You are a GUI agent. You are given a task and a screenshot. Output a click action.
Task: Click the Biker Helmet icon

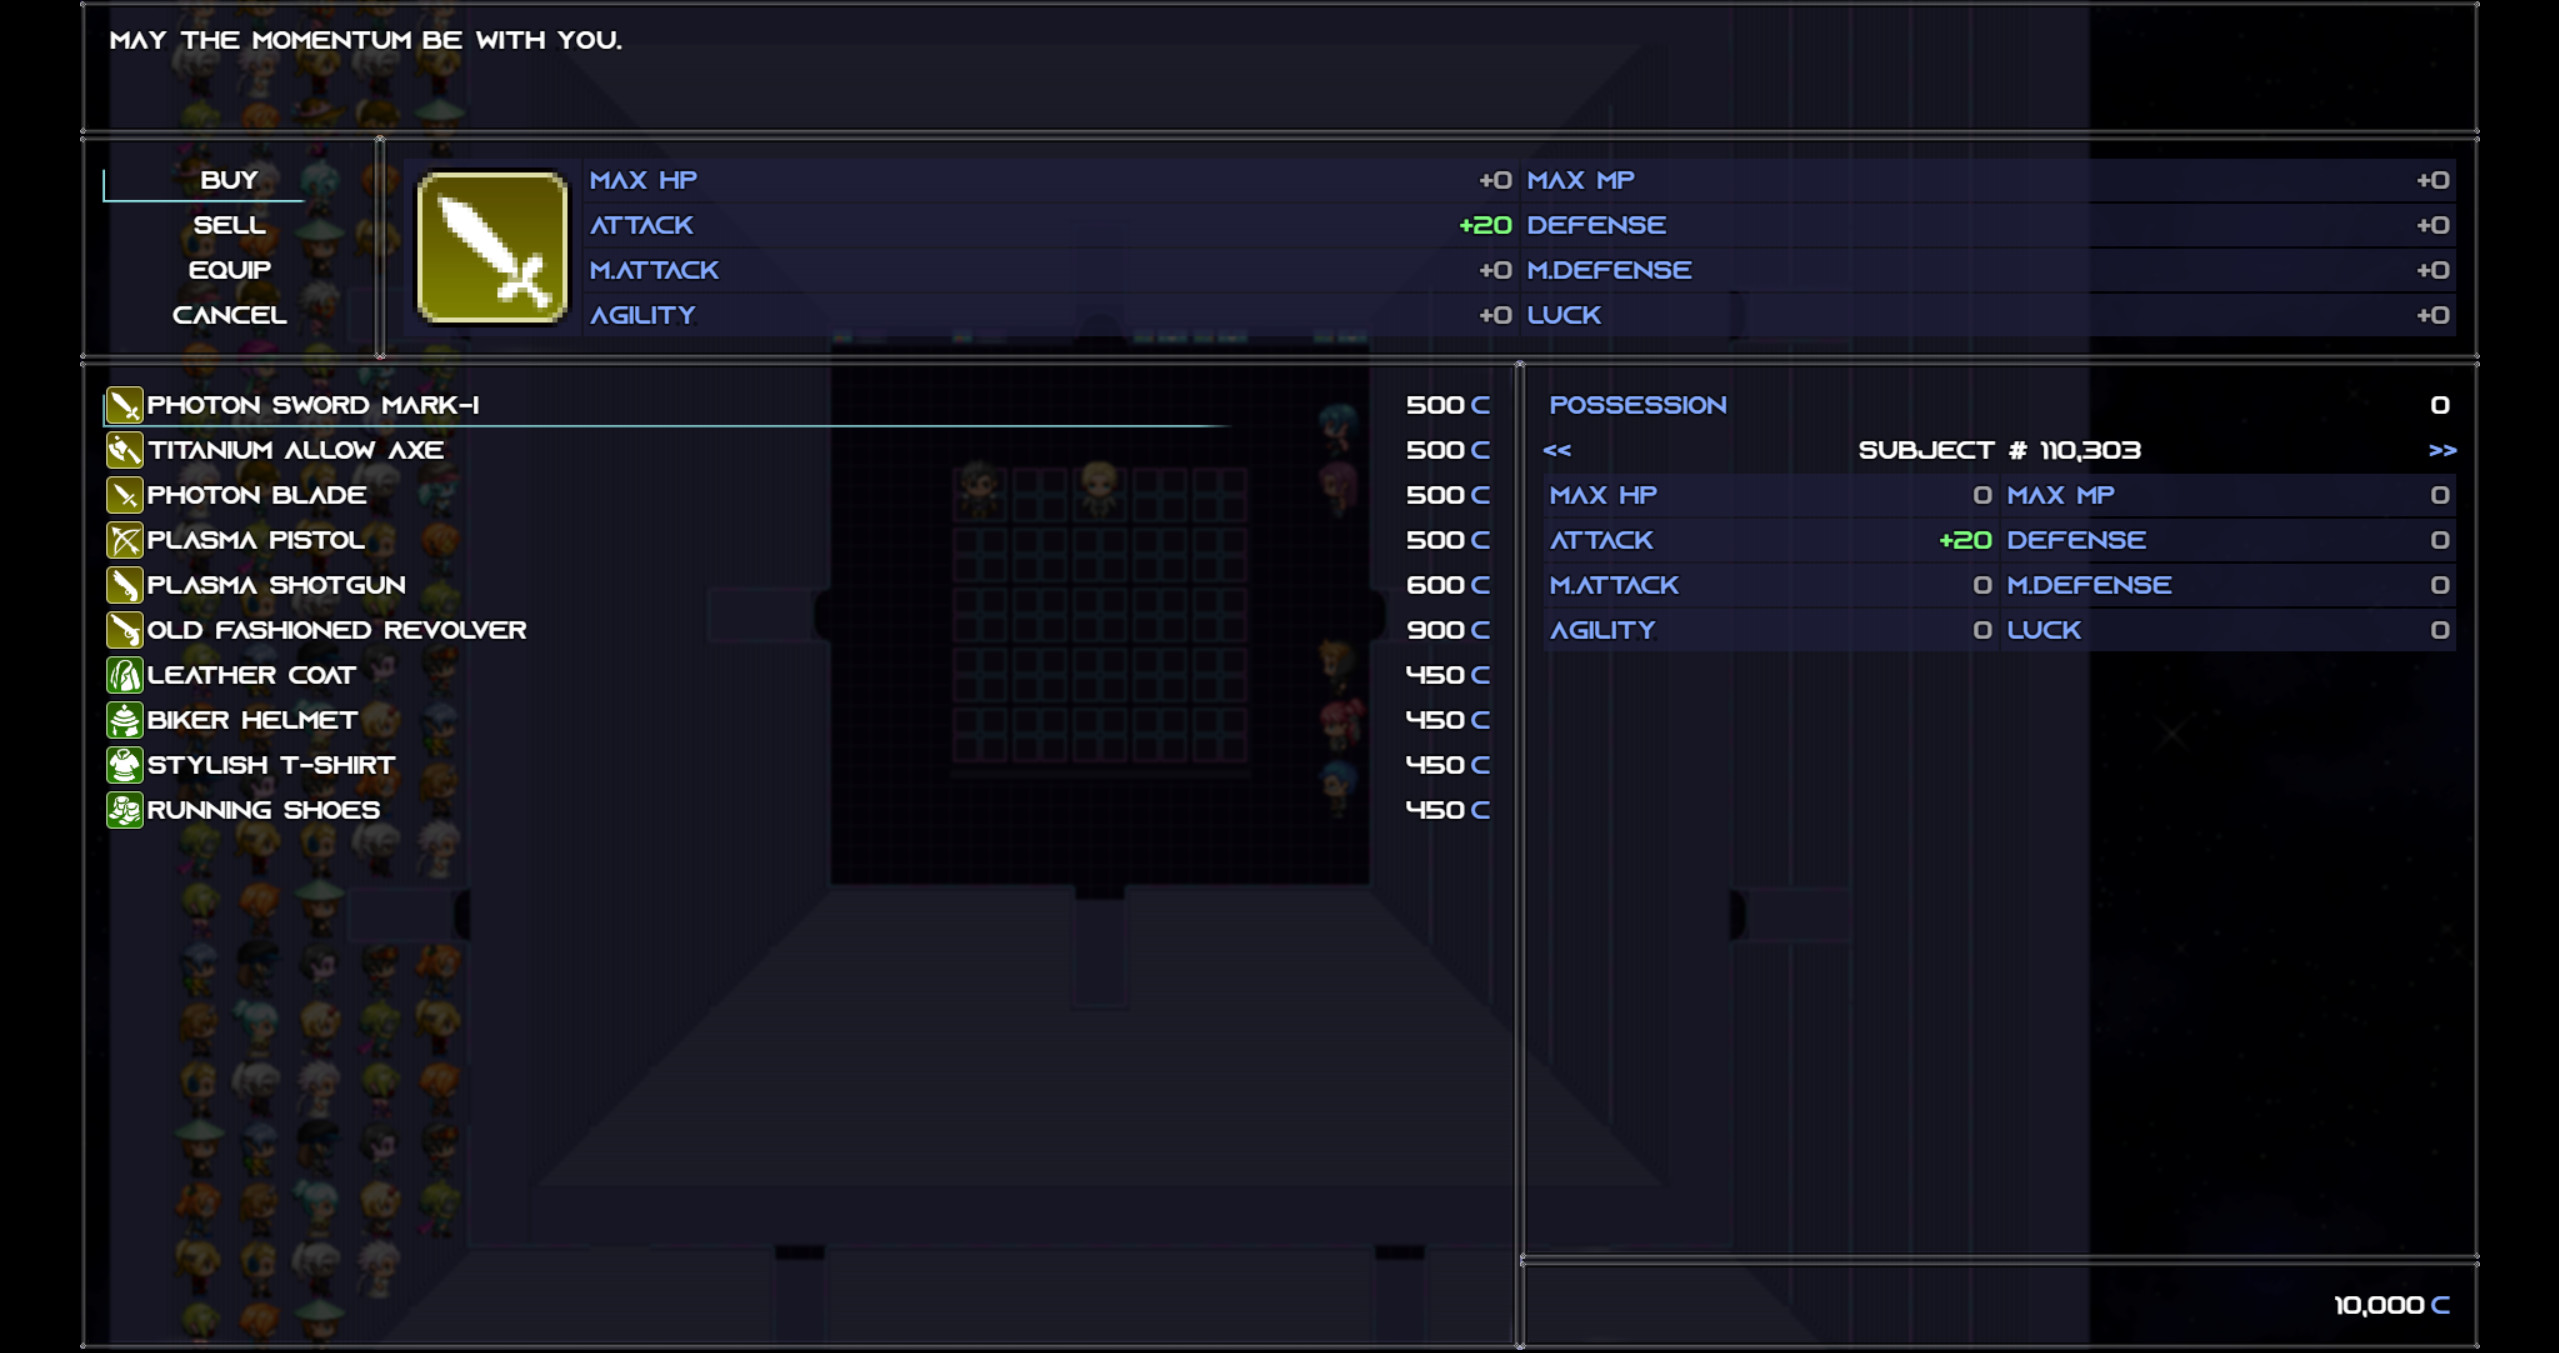point(124,719)
